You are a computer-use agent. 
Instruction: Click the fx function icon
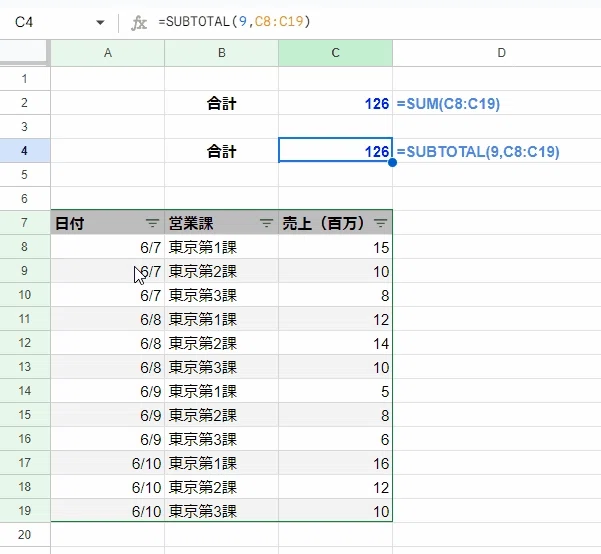[139, 23]
